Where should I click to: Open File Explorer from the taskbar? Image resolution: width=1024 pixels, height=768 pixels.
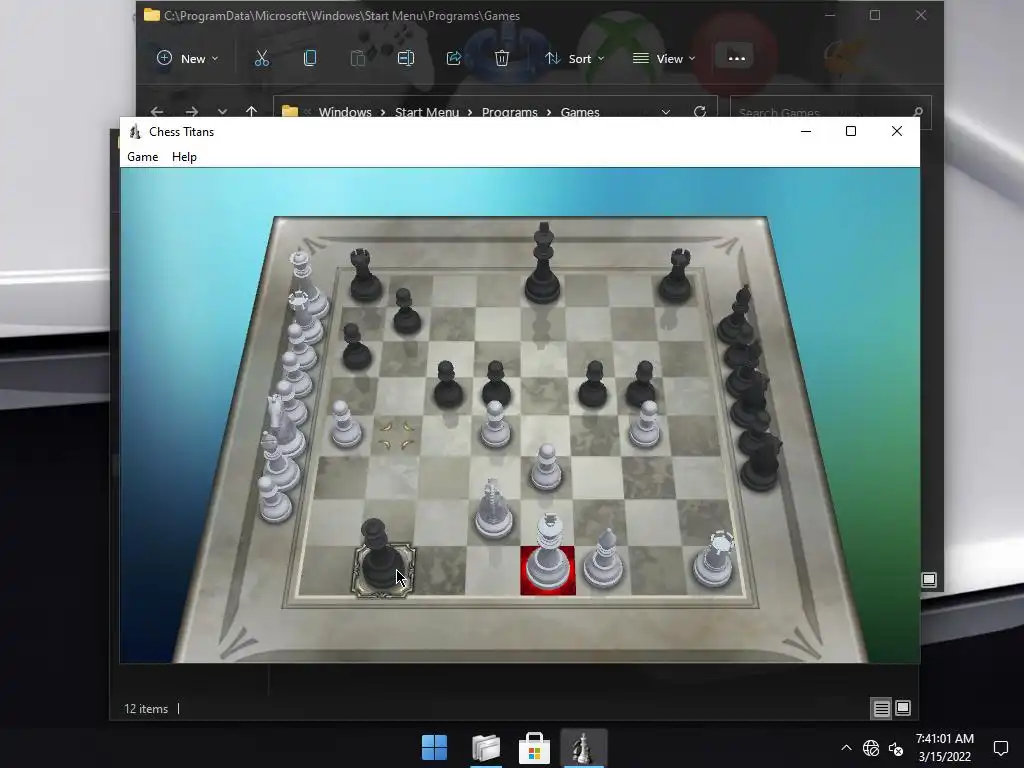tap(486, 748)
